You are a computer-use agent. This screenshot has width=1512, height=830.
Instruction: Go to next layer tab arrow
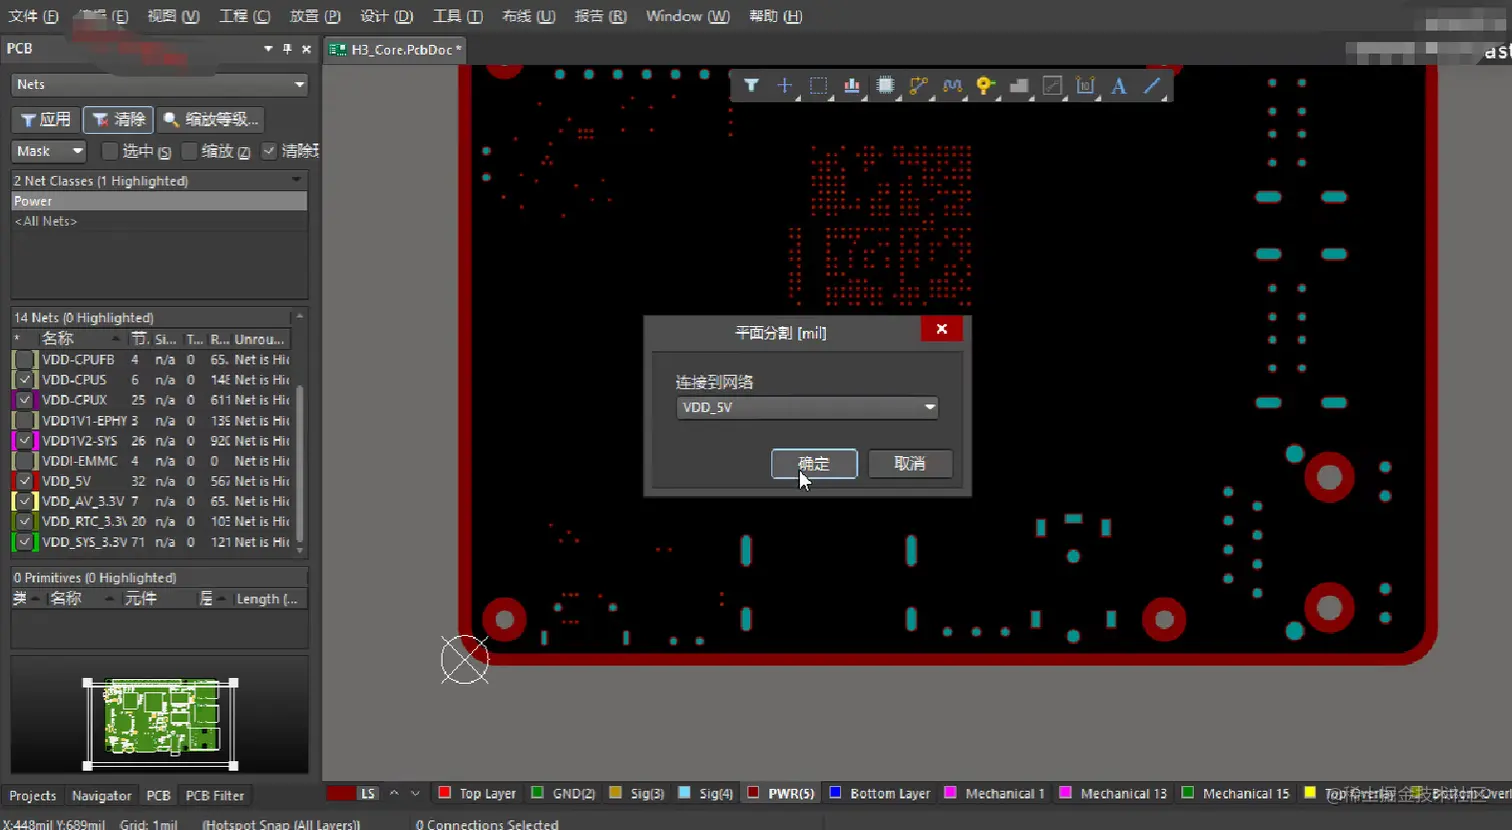(x=415, y=793)
